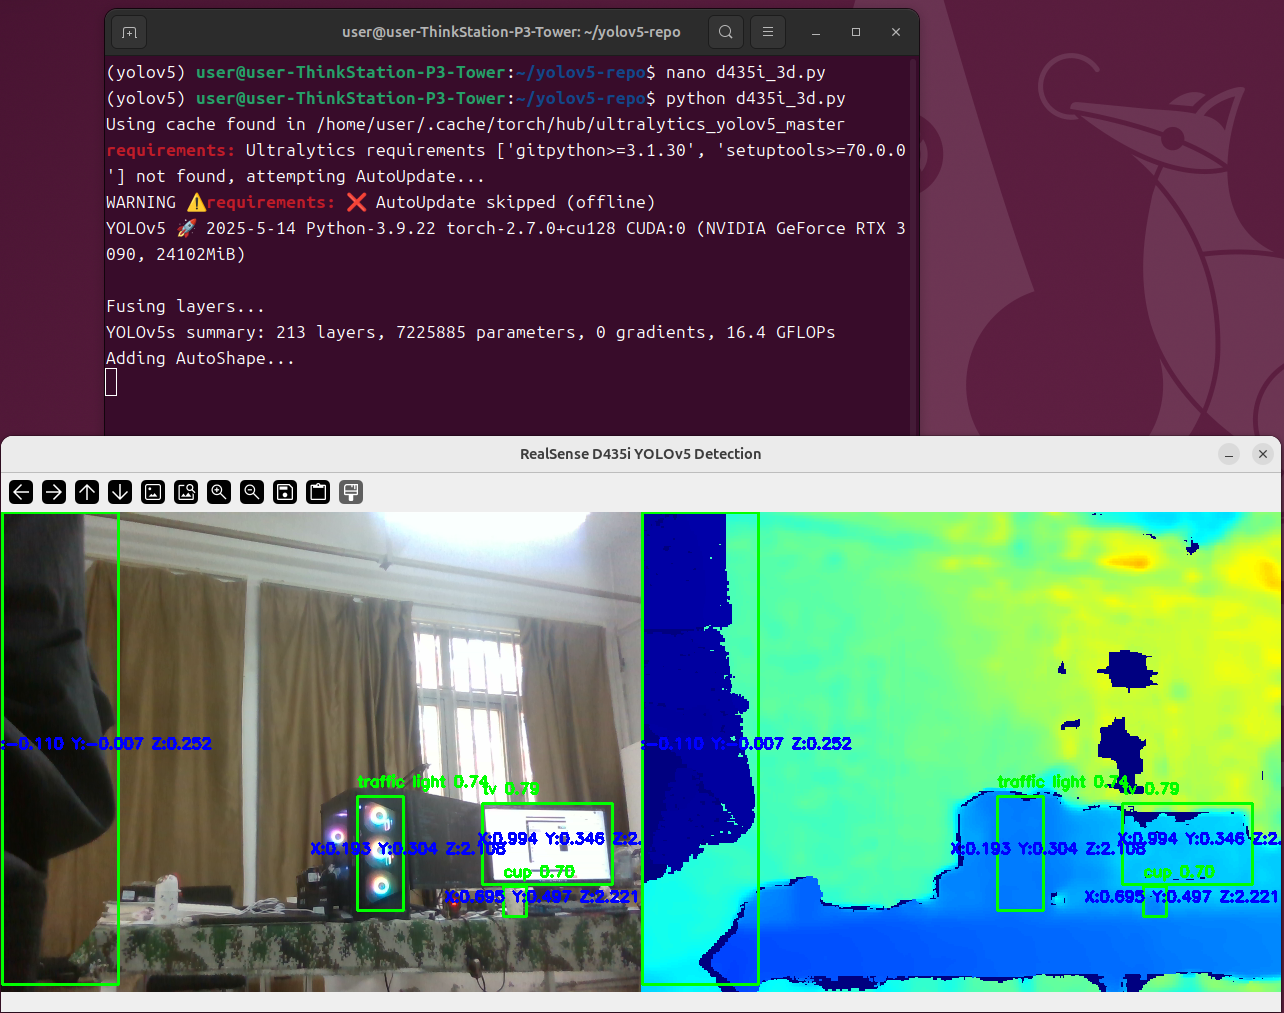
Task: Pan the image left with the left arrow
Action: (21, 492)
